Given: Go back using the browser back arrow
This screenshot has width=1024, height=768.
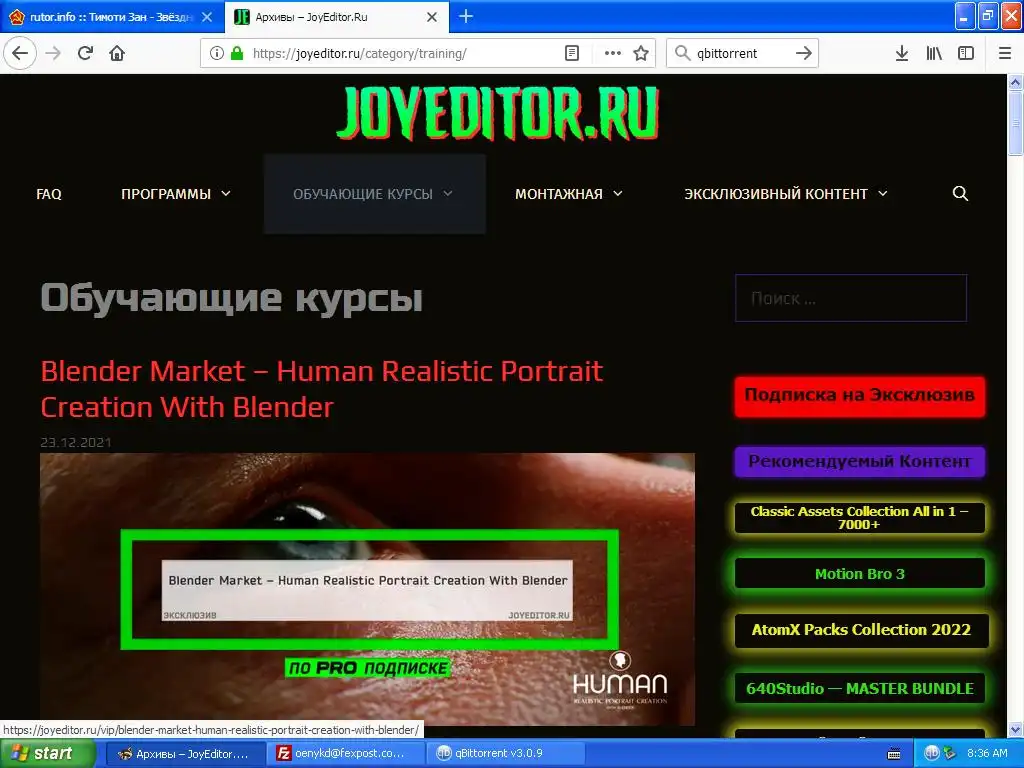Looking at the screenshot, I should click(20, 53).
